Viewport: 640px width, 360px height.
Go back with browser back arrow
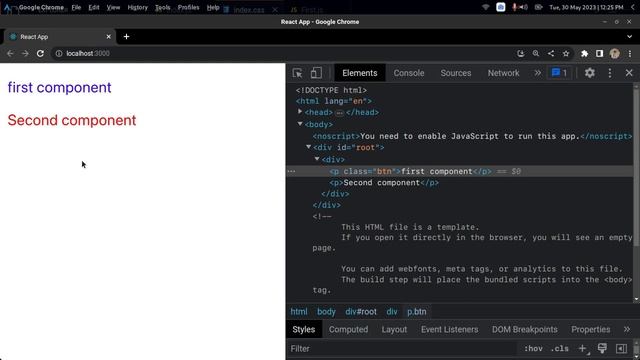click(x=10, y=53)
